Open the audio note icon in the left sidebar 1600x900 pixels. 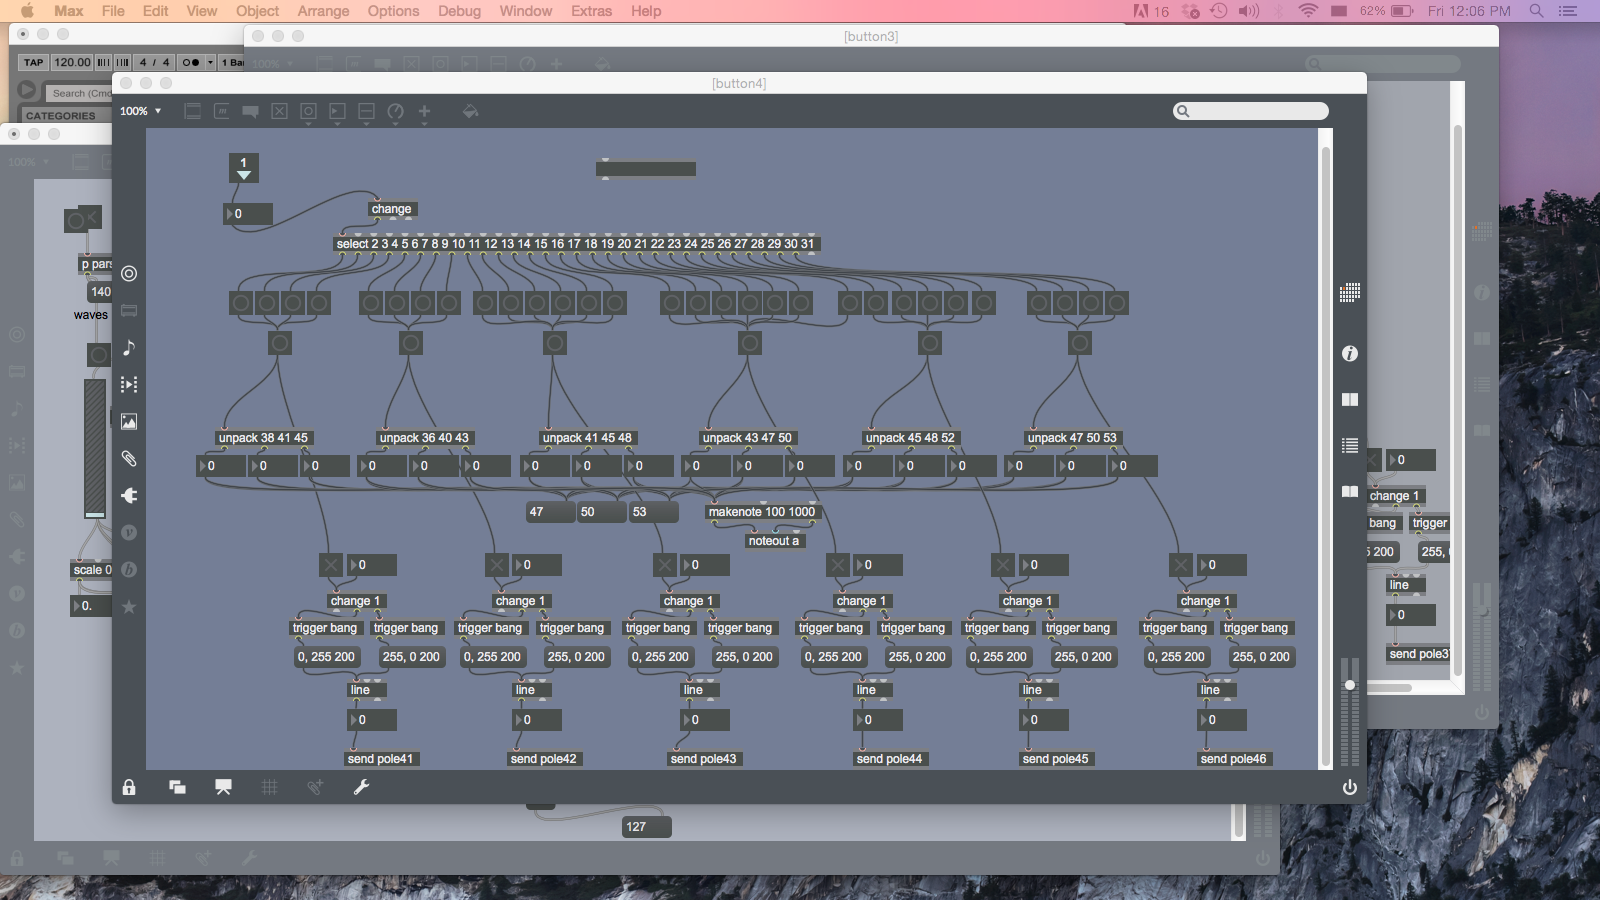[x=129, y=347]
